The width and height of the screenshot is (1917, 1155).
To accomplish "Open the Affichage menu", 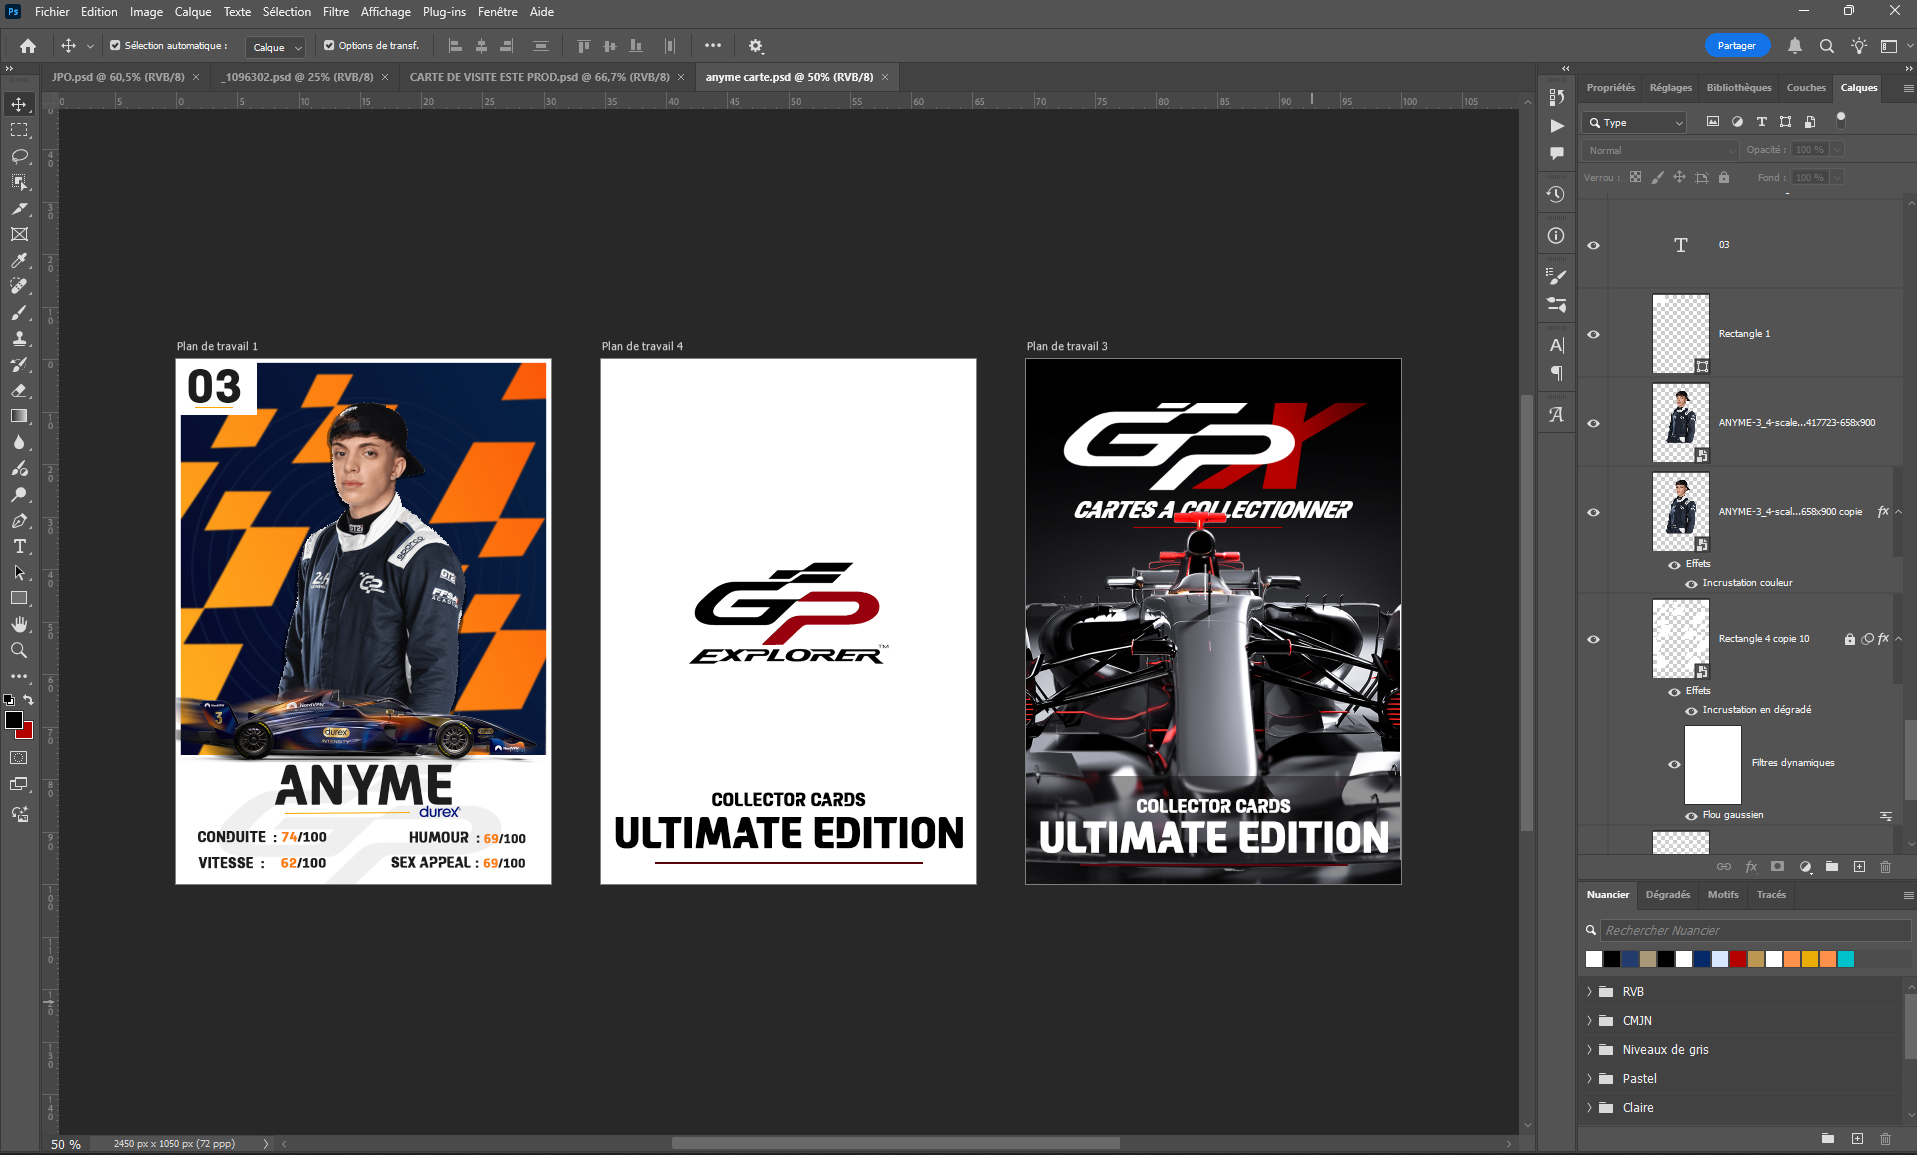I will tap(386, 12).
